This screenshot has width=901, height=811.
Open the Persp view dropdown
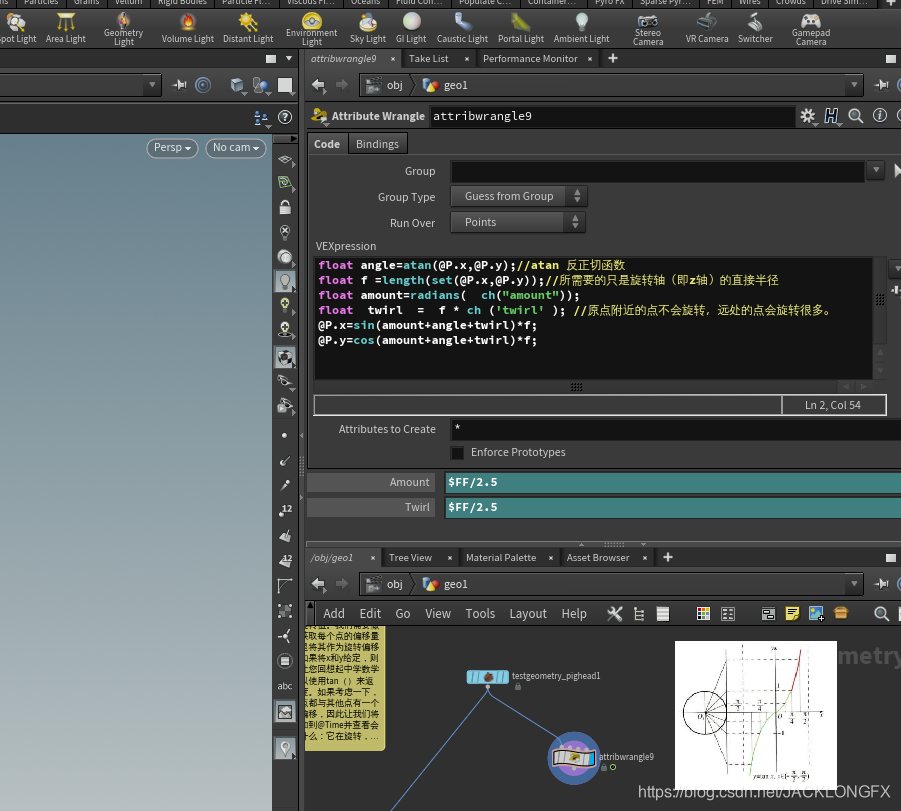(x=172, y=148)
